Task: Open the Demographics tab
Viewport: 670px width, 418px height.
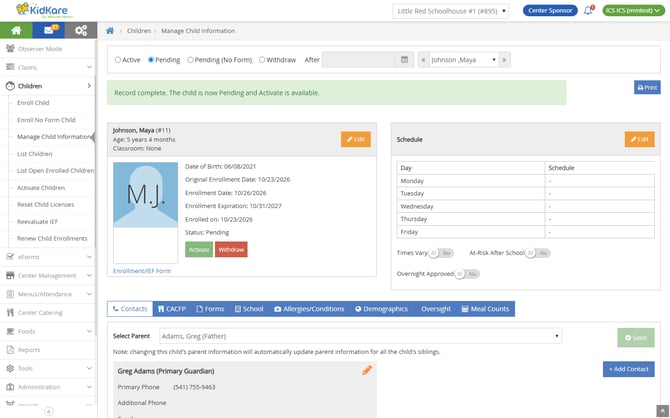Action: coord(381,309)
